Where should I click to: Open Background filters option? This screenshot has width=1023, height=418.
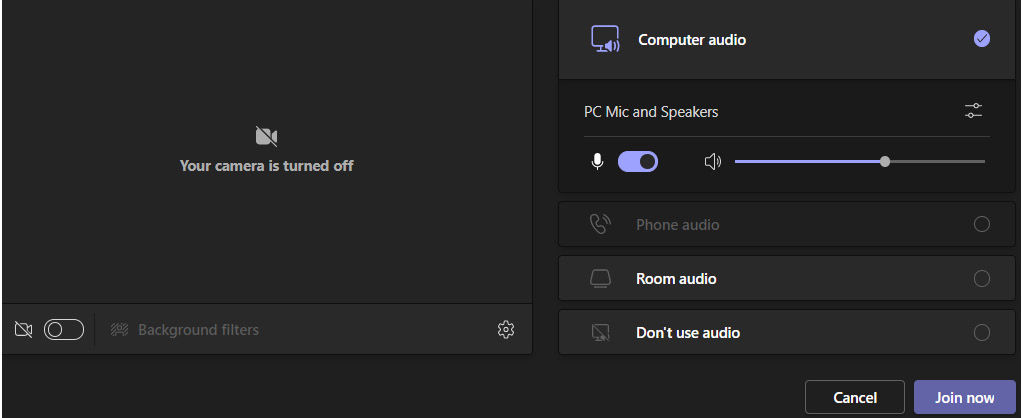pos(184,330)
